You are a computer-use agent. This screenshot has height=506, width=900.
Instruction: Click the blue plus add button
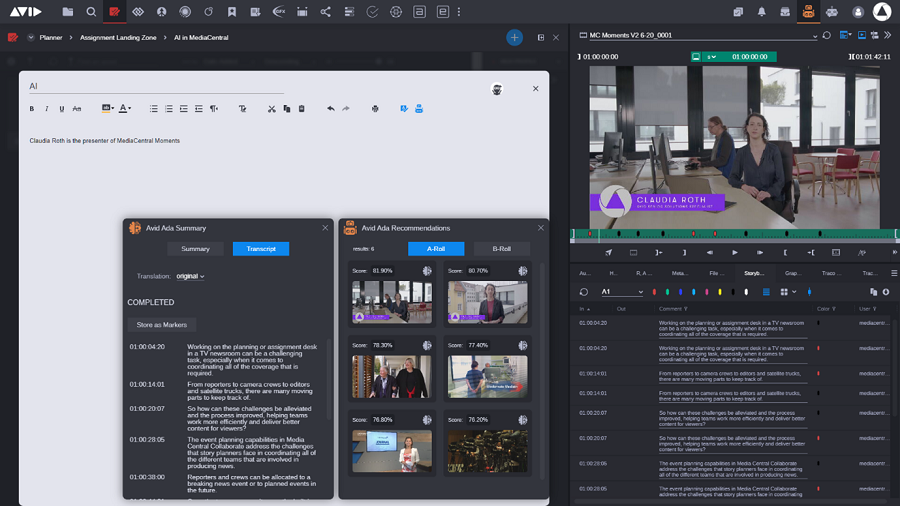514,37
